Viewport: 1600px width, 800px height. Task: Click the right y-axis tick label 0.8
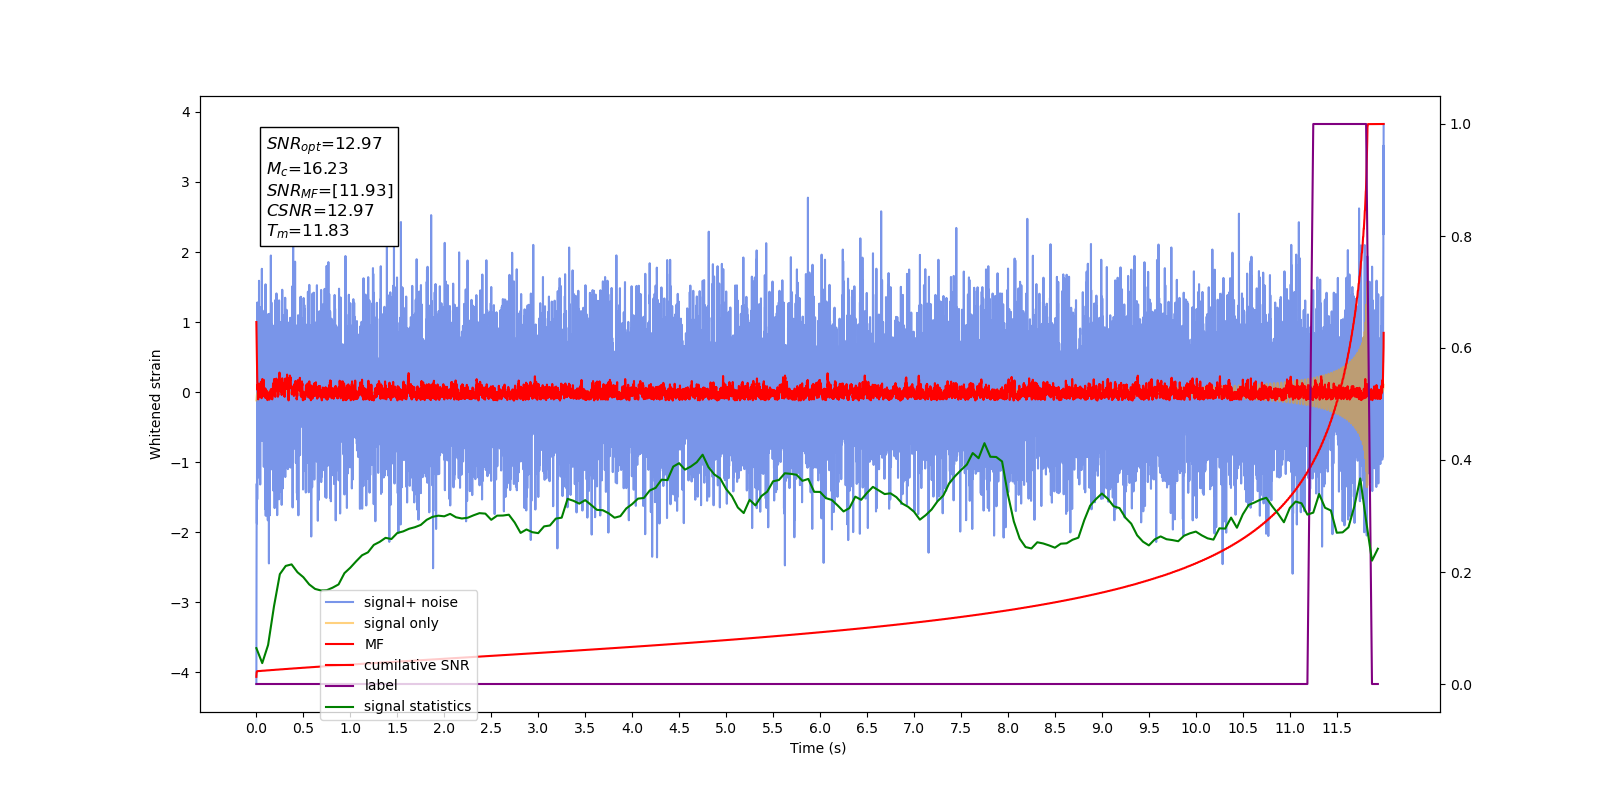coord(1461,237)
